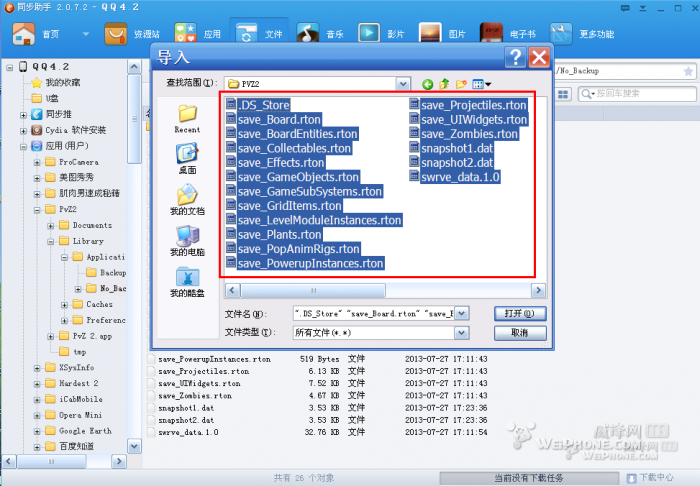
Task: Click the dropdown arrow next to 首页
Action: (86, 34)
